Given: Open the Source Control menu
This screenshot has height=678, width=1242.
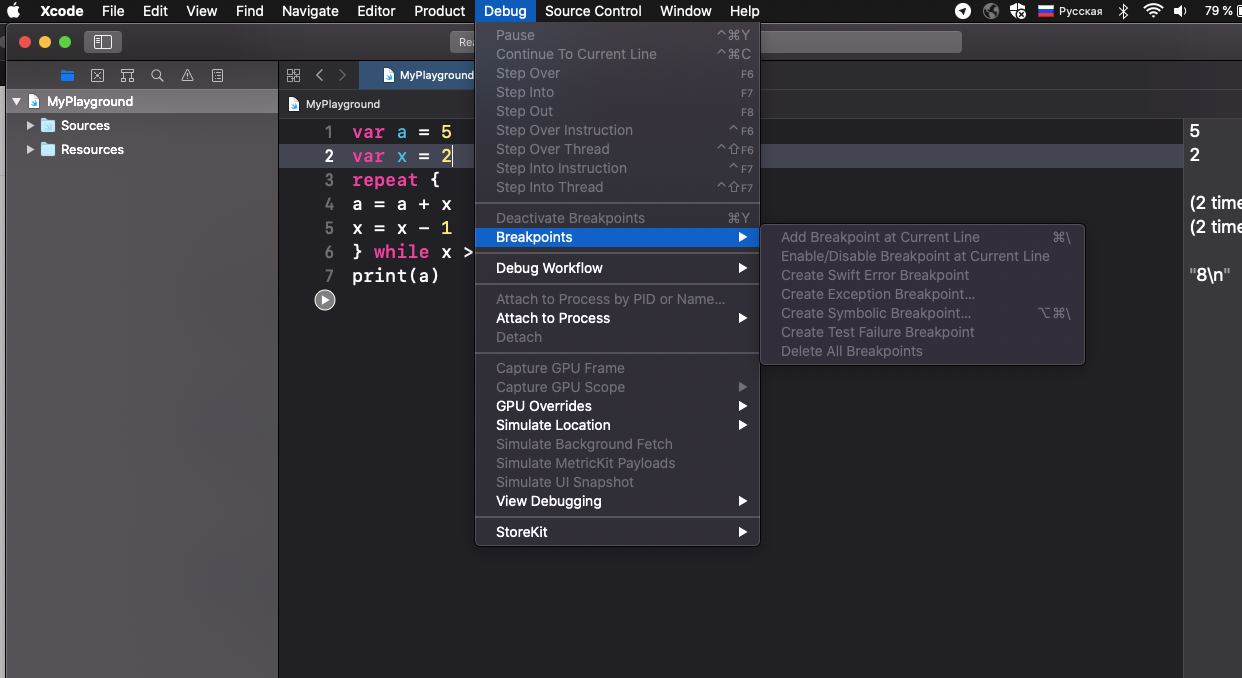Looking at the screenshot, I should [593, 11].
